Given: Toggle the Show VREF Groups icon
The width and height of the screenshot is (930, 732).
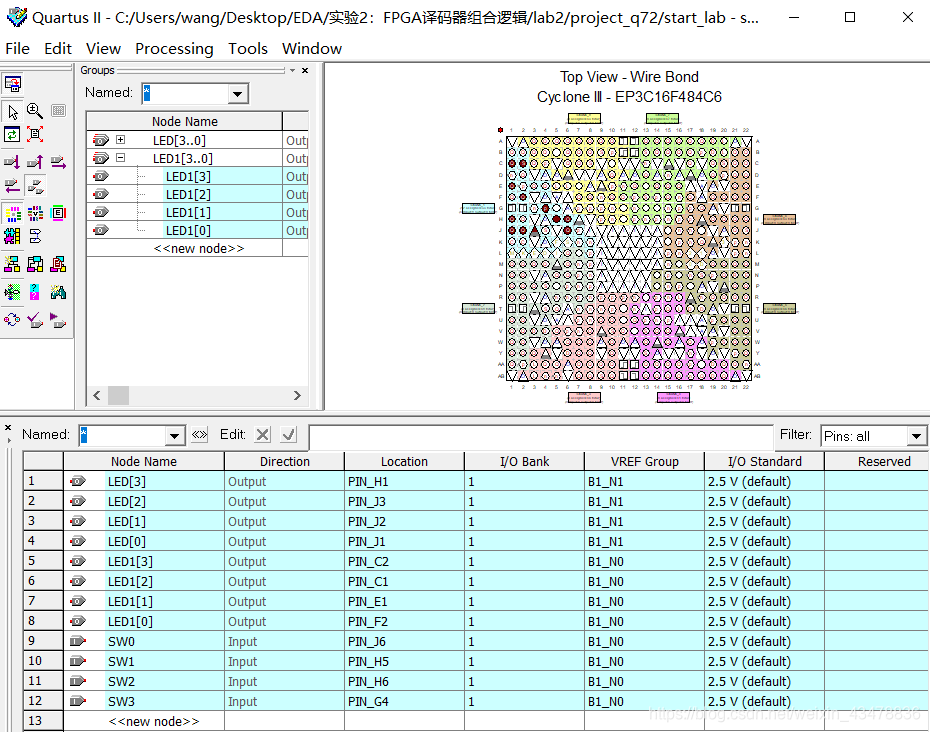Looking at the screenshot, I should coord(35,213).
